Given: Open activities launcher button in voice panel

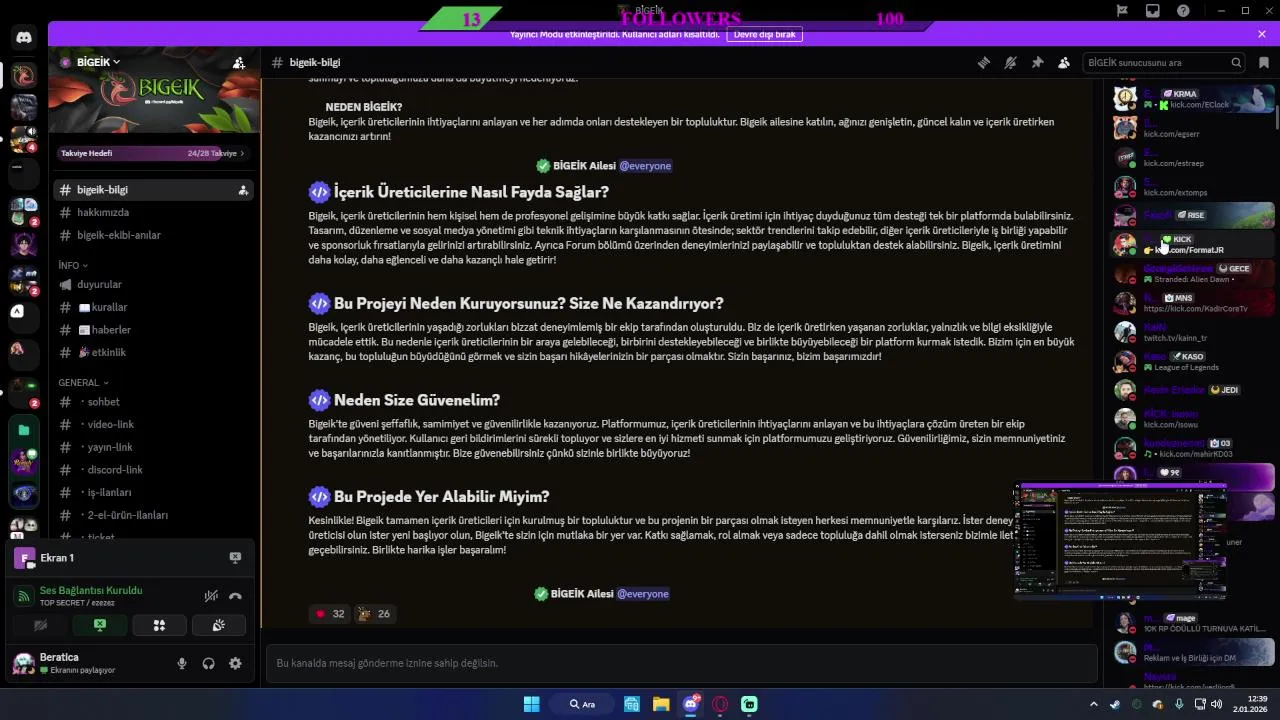Looking at the screenshot, I should (159, 625).
